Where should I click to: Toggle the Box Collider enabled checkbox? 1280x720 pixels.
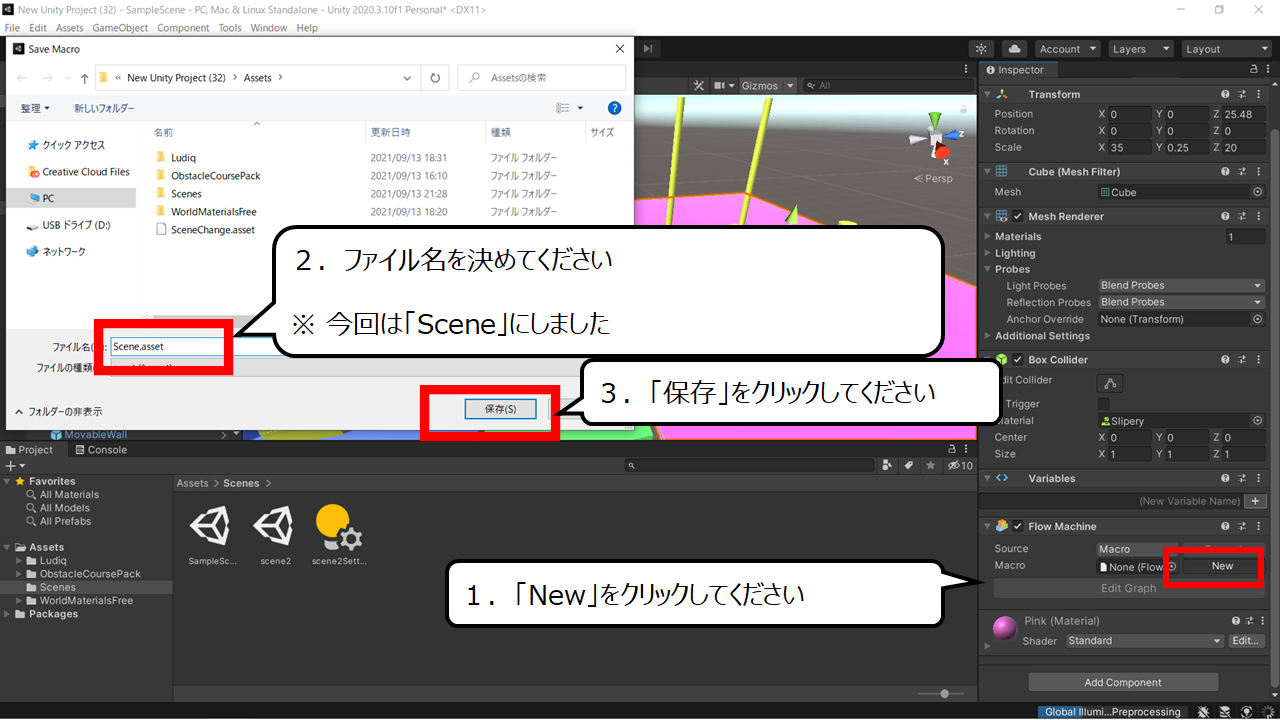point(1018,360)
